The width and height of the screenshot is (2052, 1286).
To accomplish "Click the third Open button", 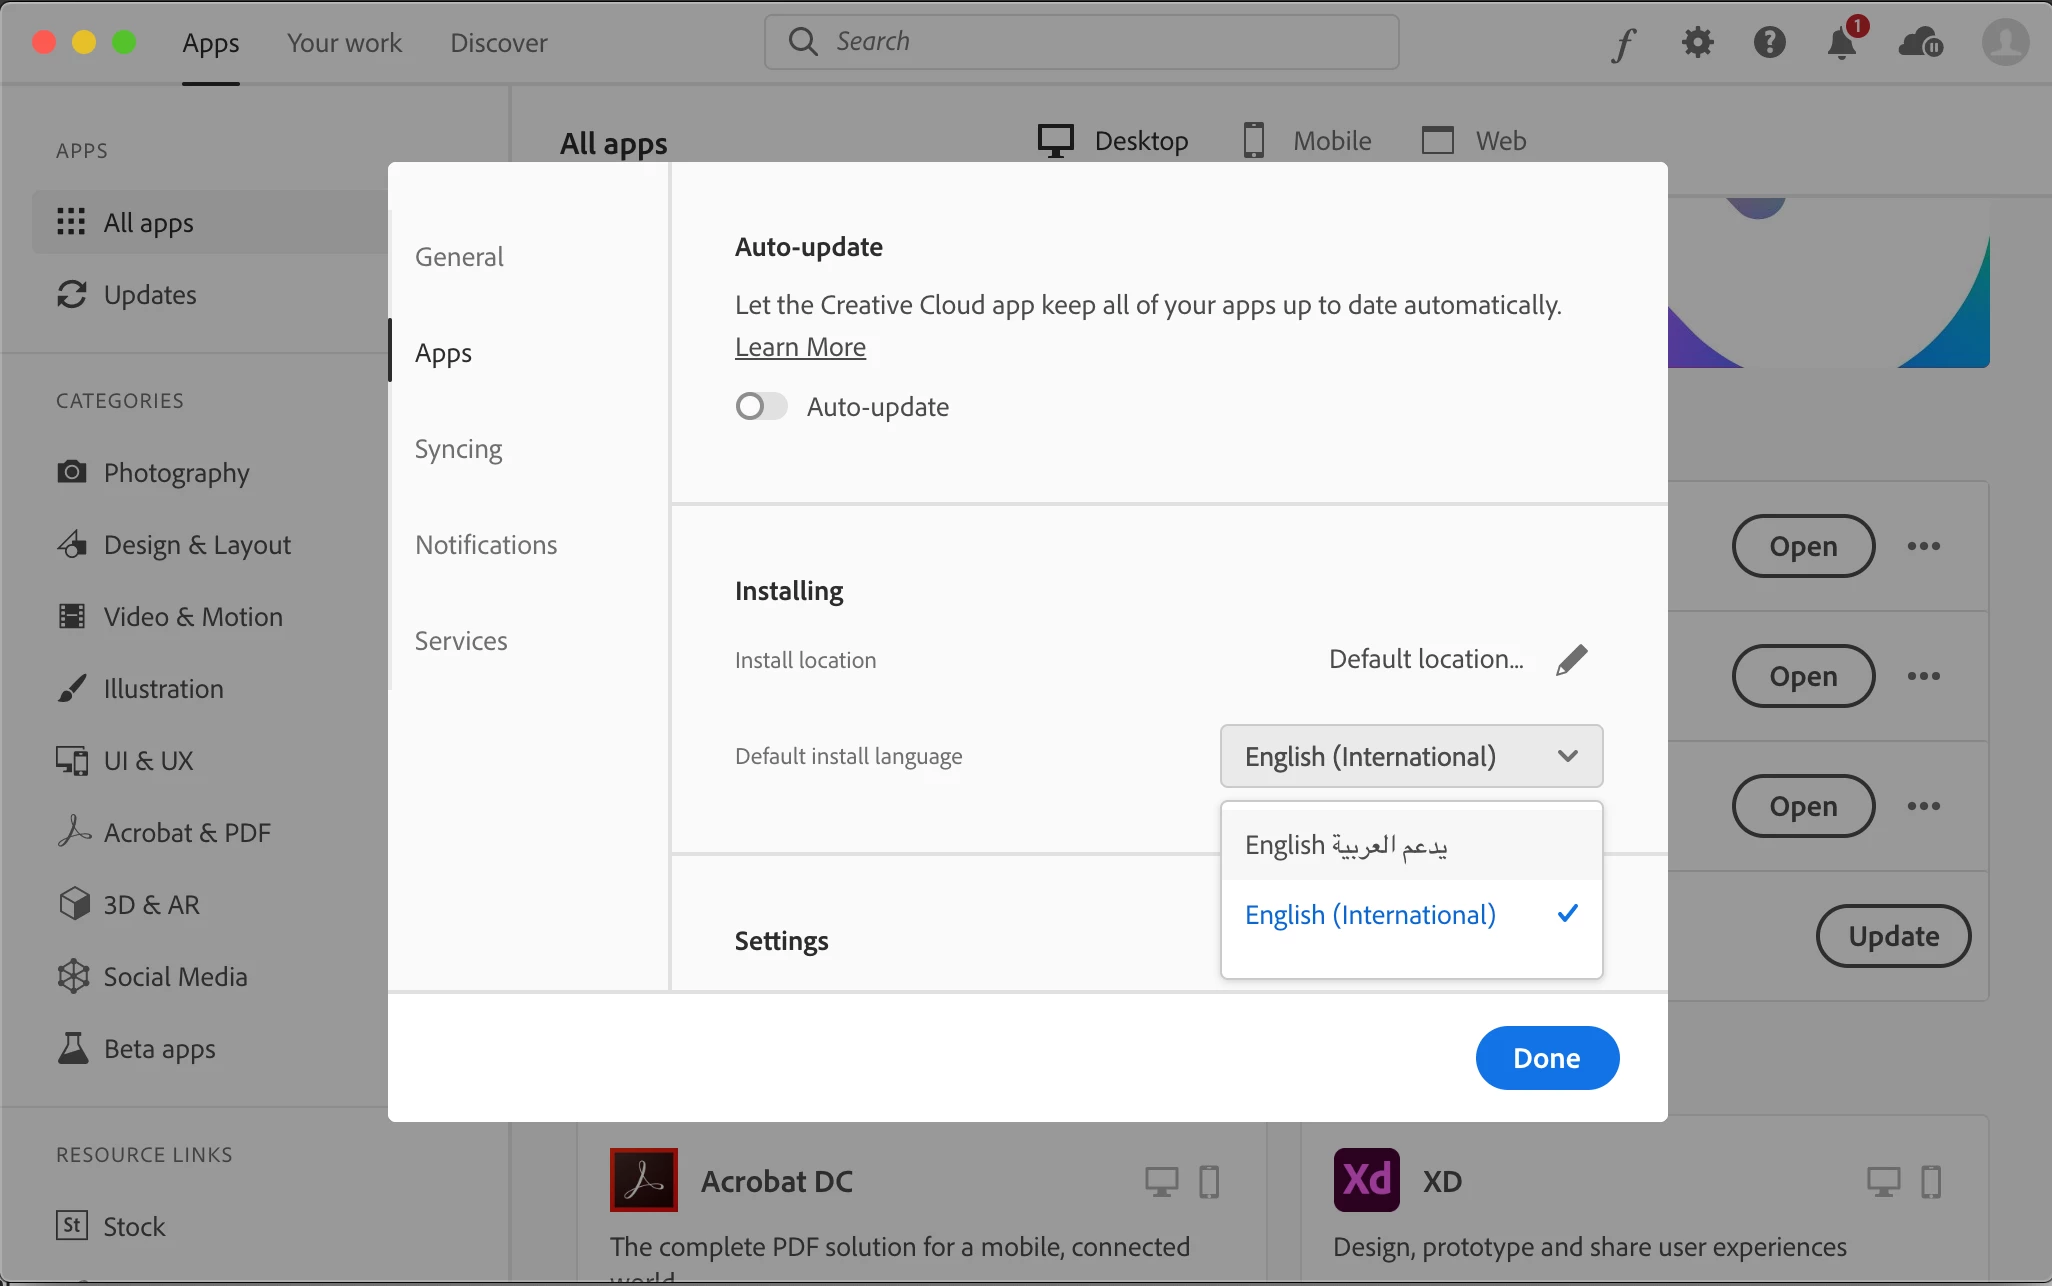I will (x=1803, y=806).
